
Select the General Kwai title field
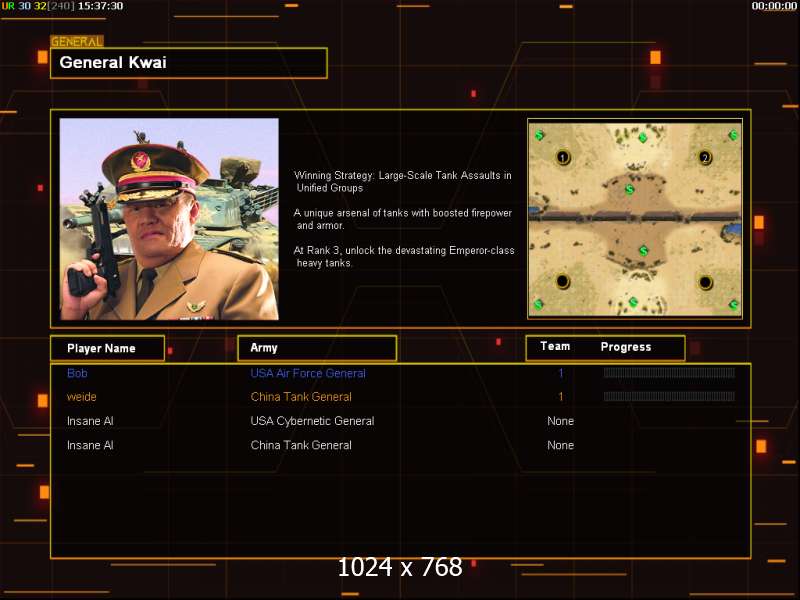pyautogui.click(x=189, y=63)
